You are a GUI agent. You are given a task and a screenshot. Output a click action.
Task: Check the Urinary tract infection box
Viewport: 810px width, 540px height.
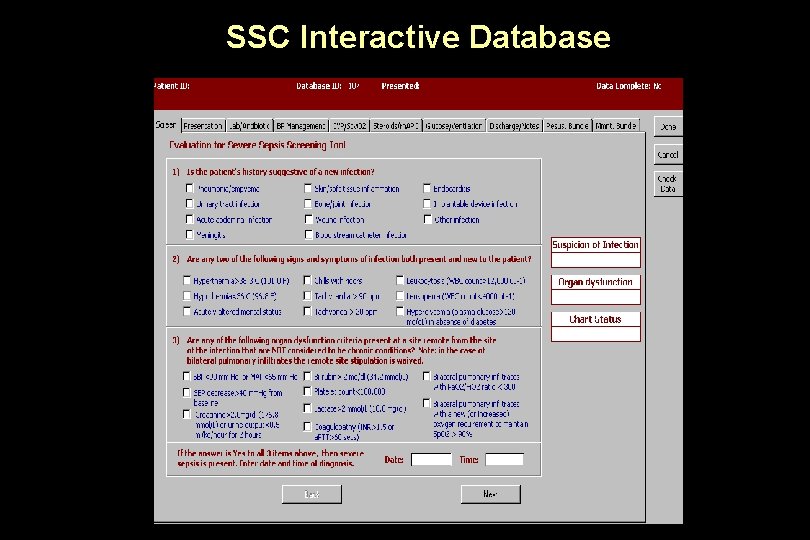coord(190,204)
